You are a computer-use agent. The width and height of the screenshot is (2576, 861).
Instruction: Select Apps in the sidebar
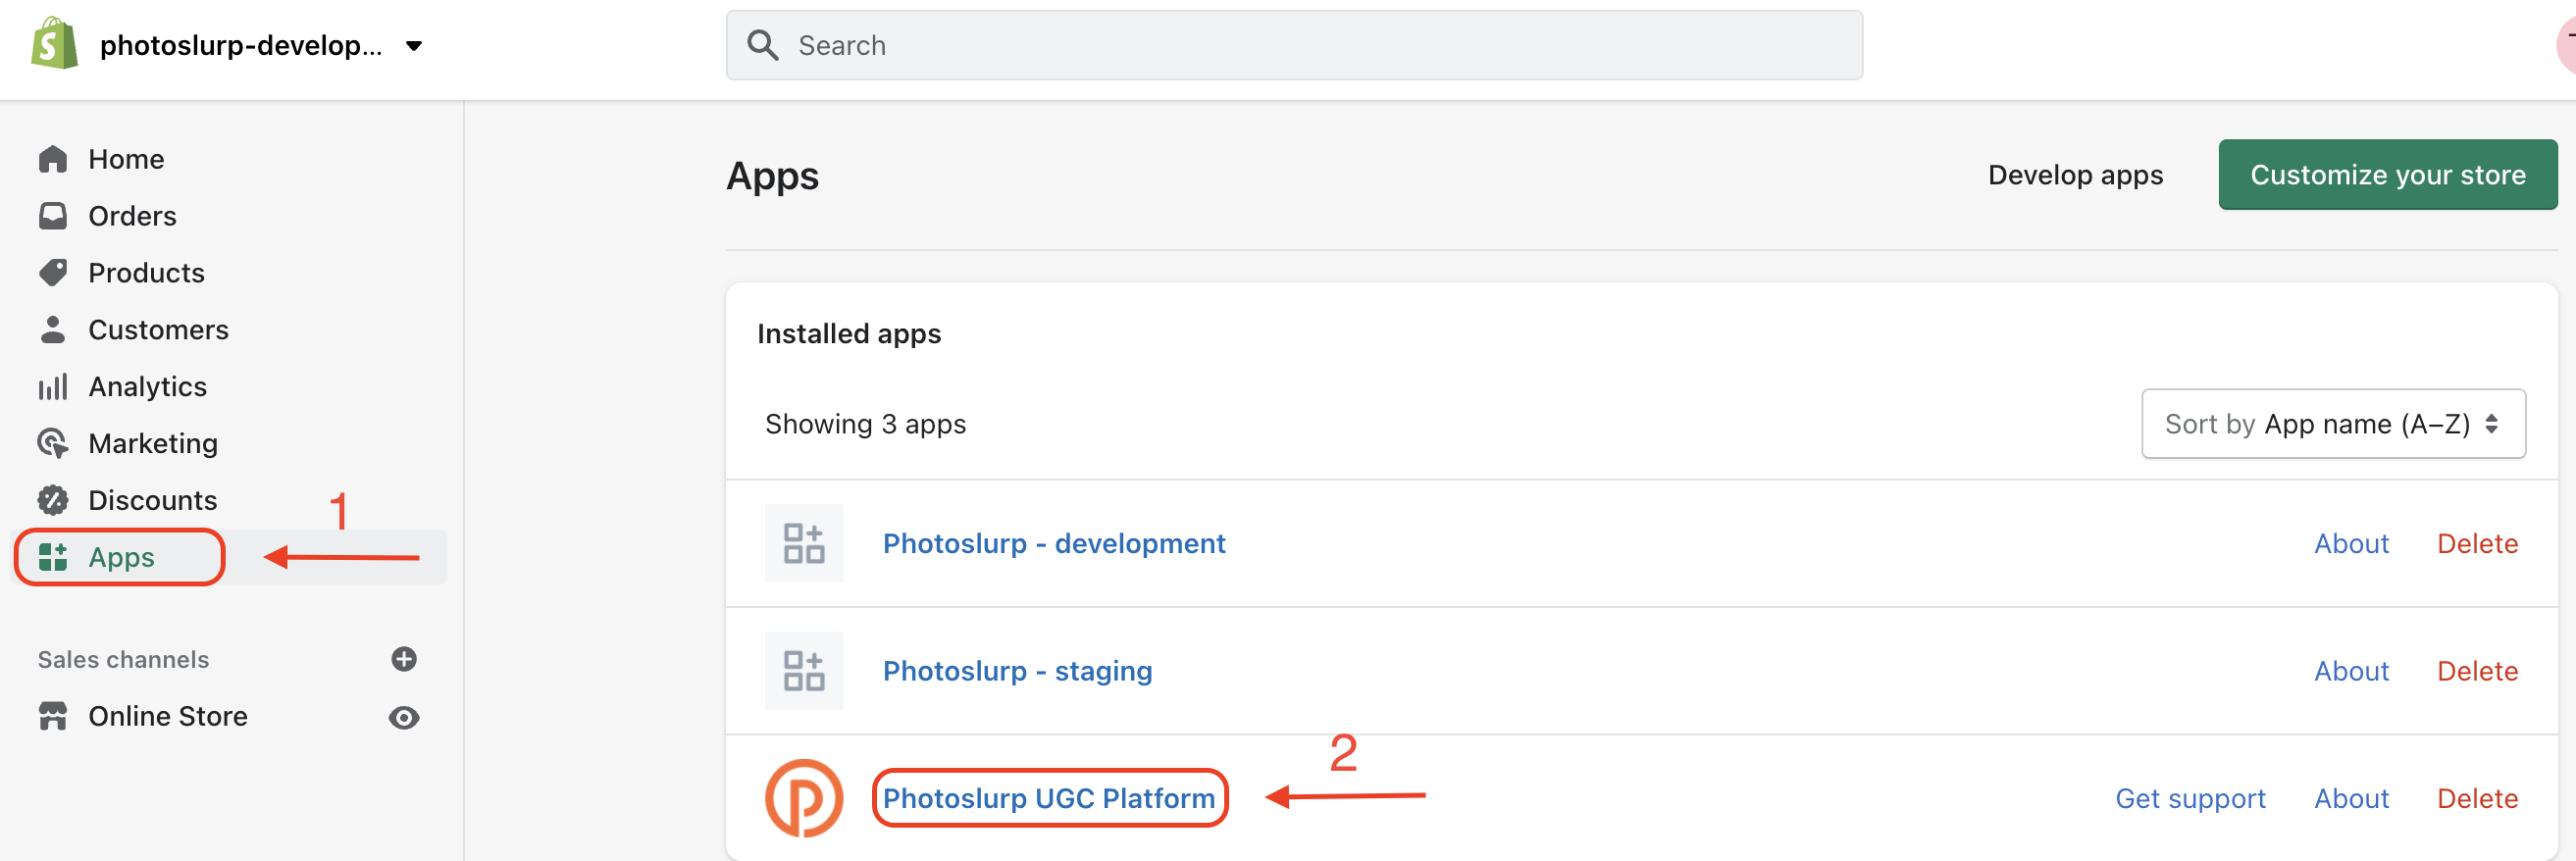[121, 557]
